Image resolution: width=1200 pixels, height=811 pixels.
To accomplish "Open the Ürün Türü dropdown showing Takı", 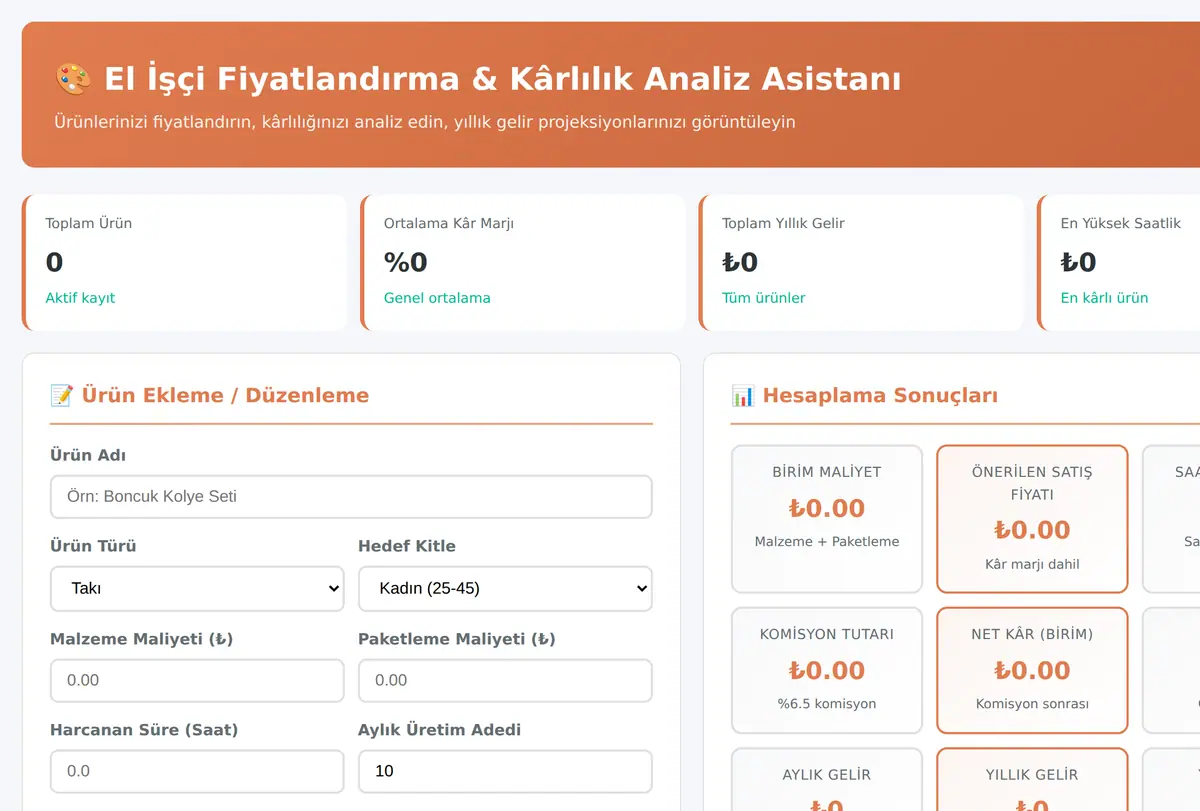I will coord(197,588).
